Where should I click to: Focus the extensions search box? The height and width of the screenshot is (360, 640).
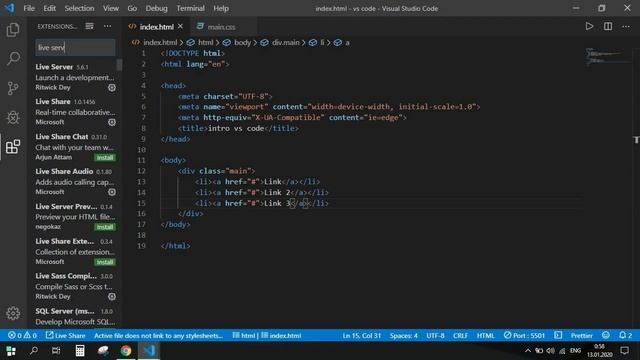point(75,47)
